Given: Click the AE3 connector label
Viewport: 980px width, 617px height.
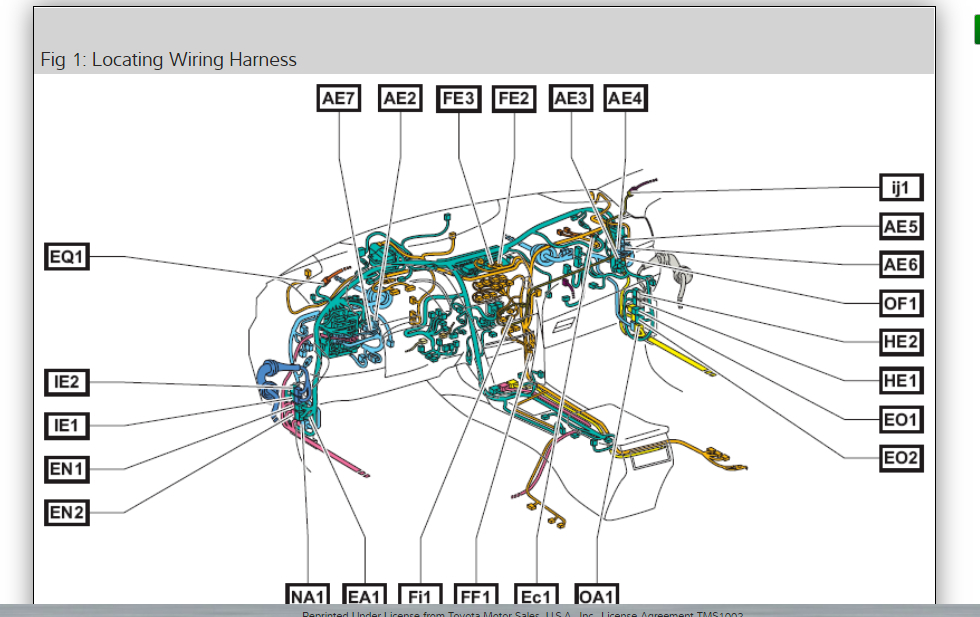Looking at the screenshot, I should [x=571, y=99].
